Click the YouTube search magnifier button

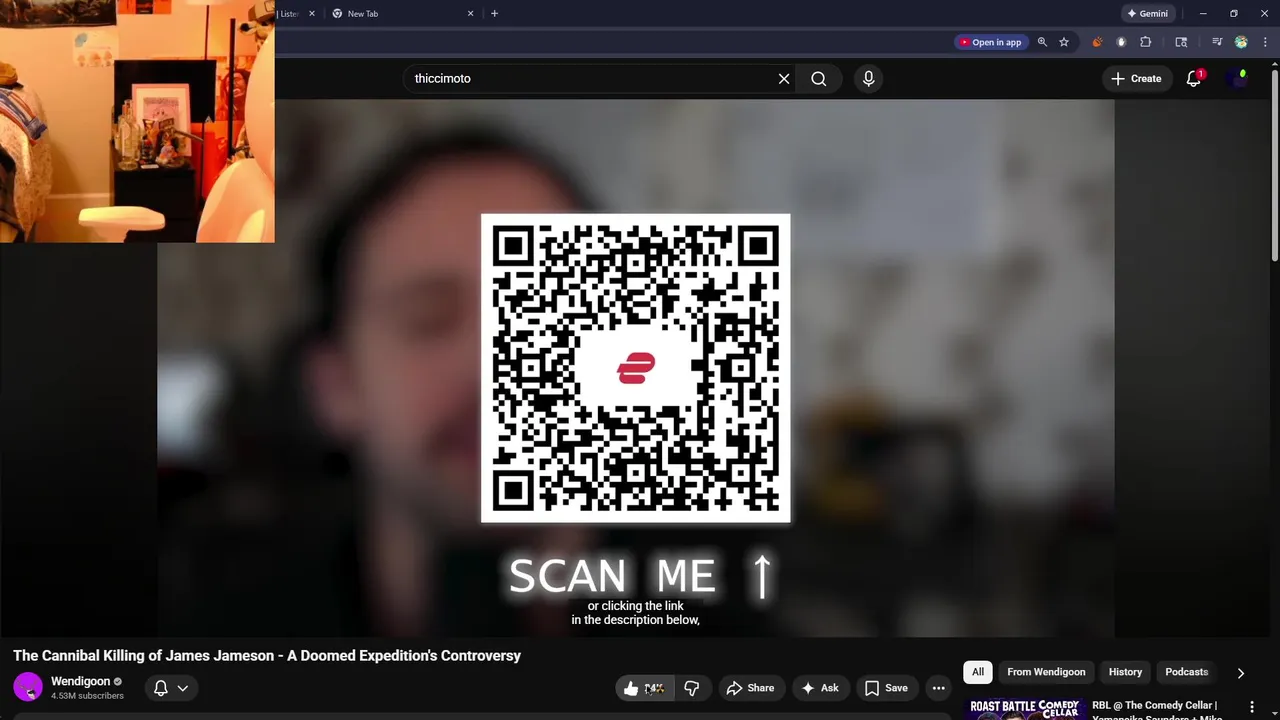click(819, 79)
